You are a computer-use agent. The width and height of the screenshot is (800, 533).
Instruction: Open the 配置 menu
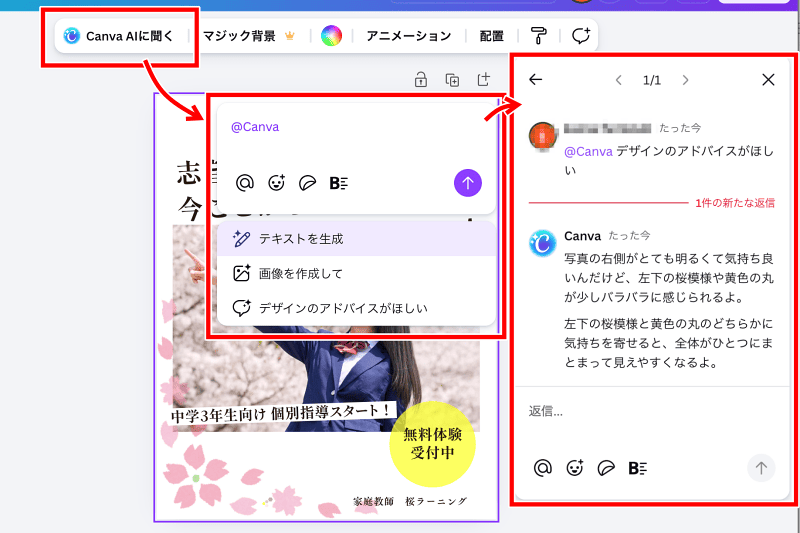point(491,36)
